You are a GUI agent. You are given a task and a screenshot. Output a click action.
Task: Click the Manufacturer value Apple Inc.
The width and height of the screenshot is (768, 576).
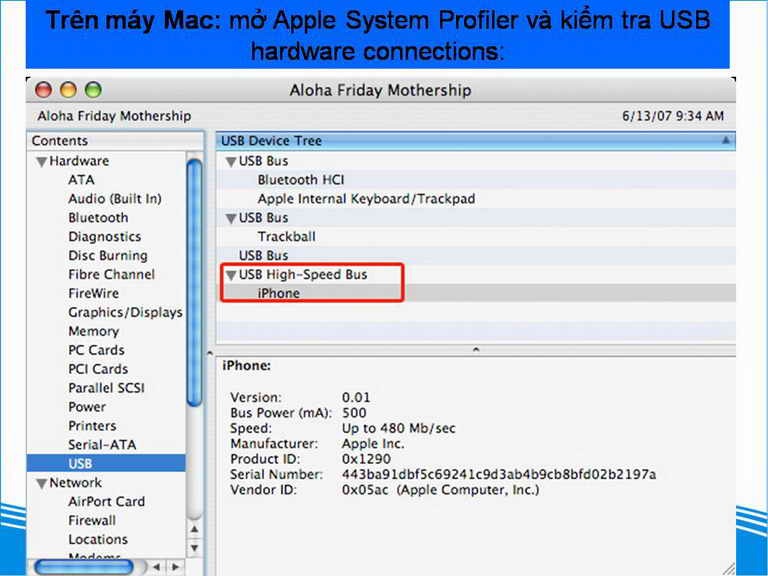tap(373, 444)
